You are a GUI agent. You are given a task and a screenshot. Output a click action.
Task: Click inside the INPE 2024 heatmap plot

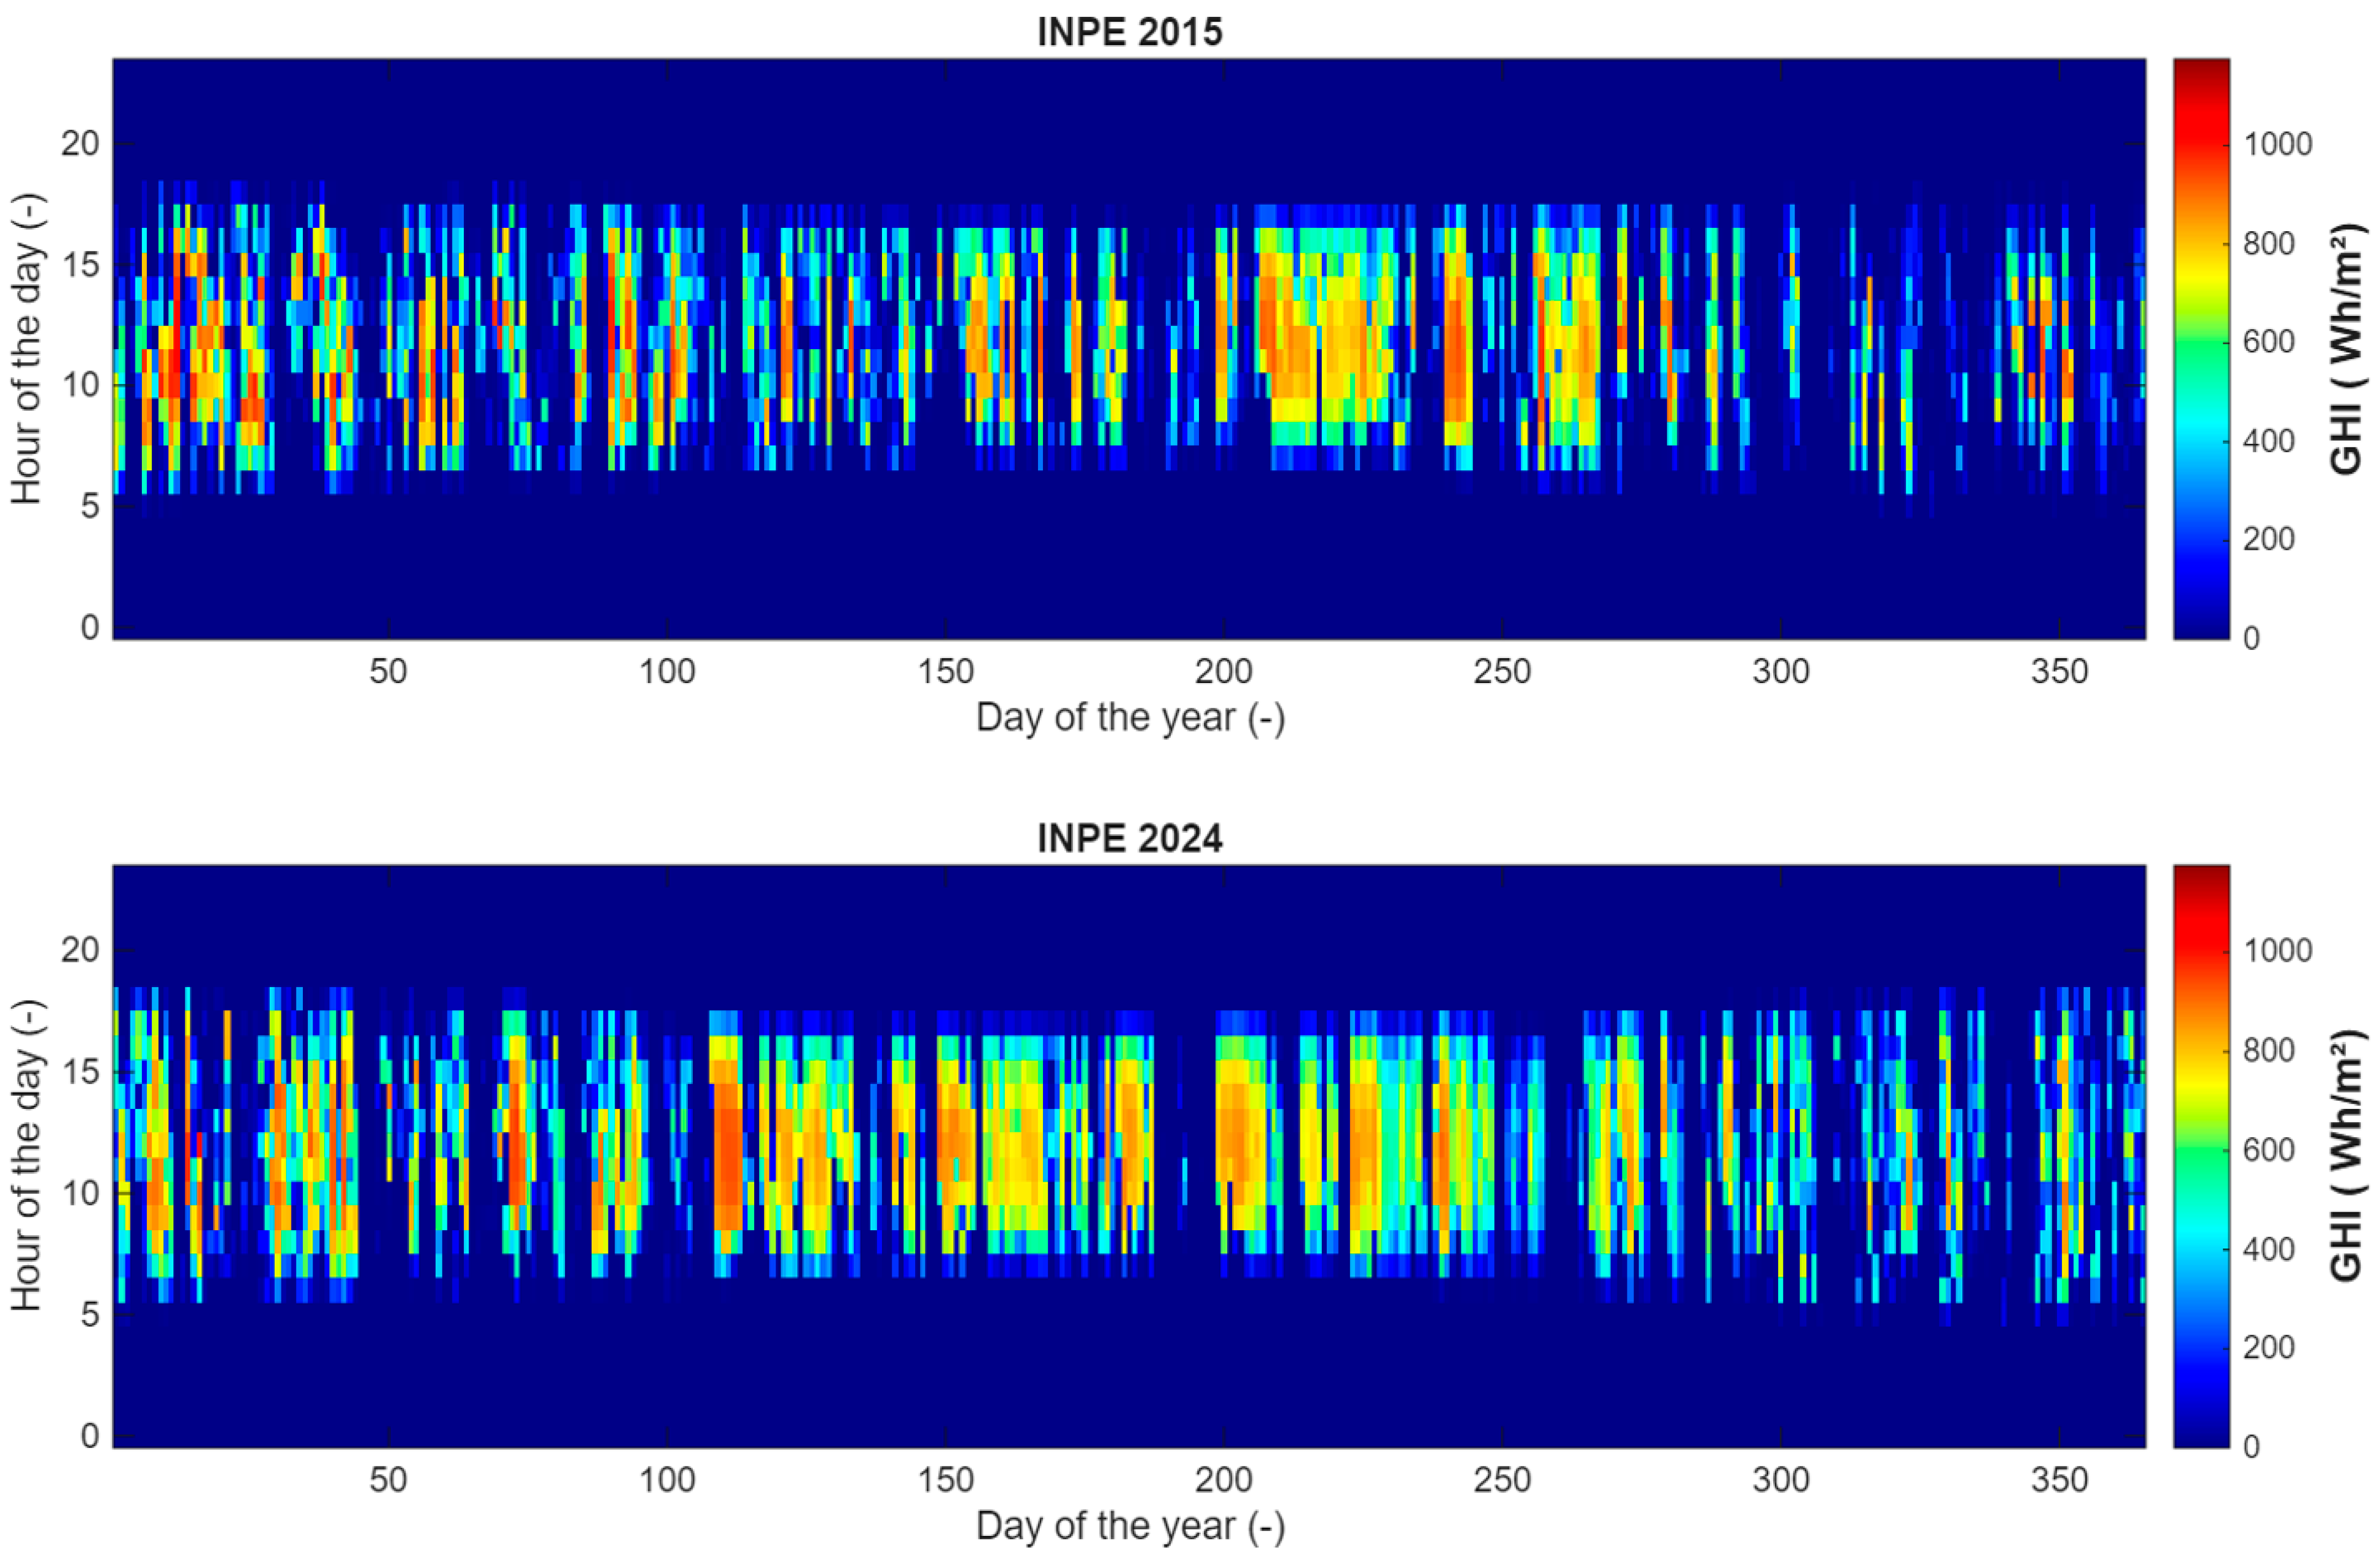click(1129, 1155)
